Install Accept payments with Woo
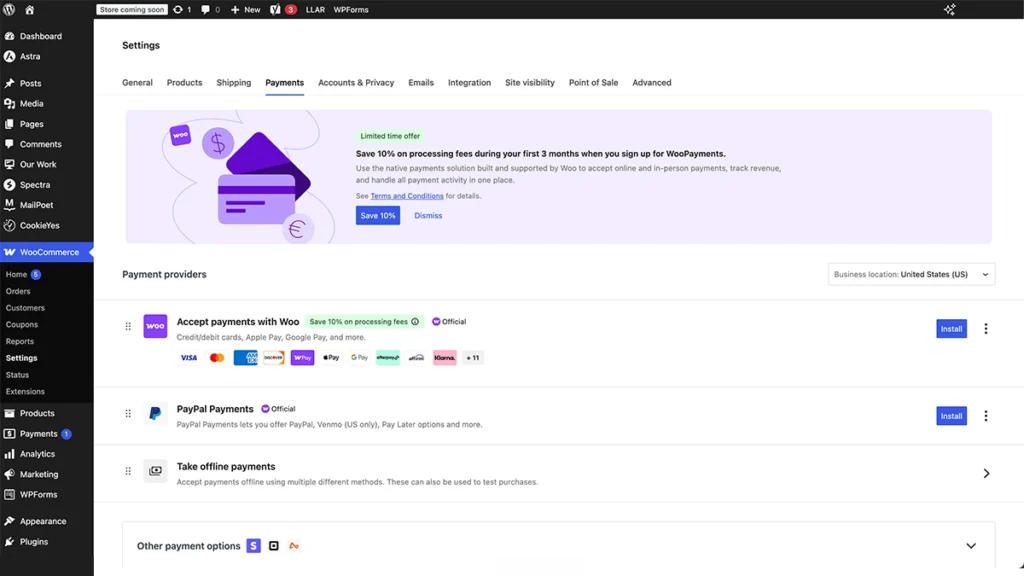 [x=952, y=328]
